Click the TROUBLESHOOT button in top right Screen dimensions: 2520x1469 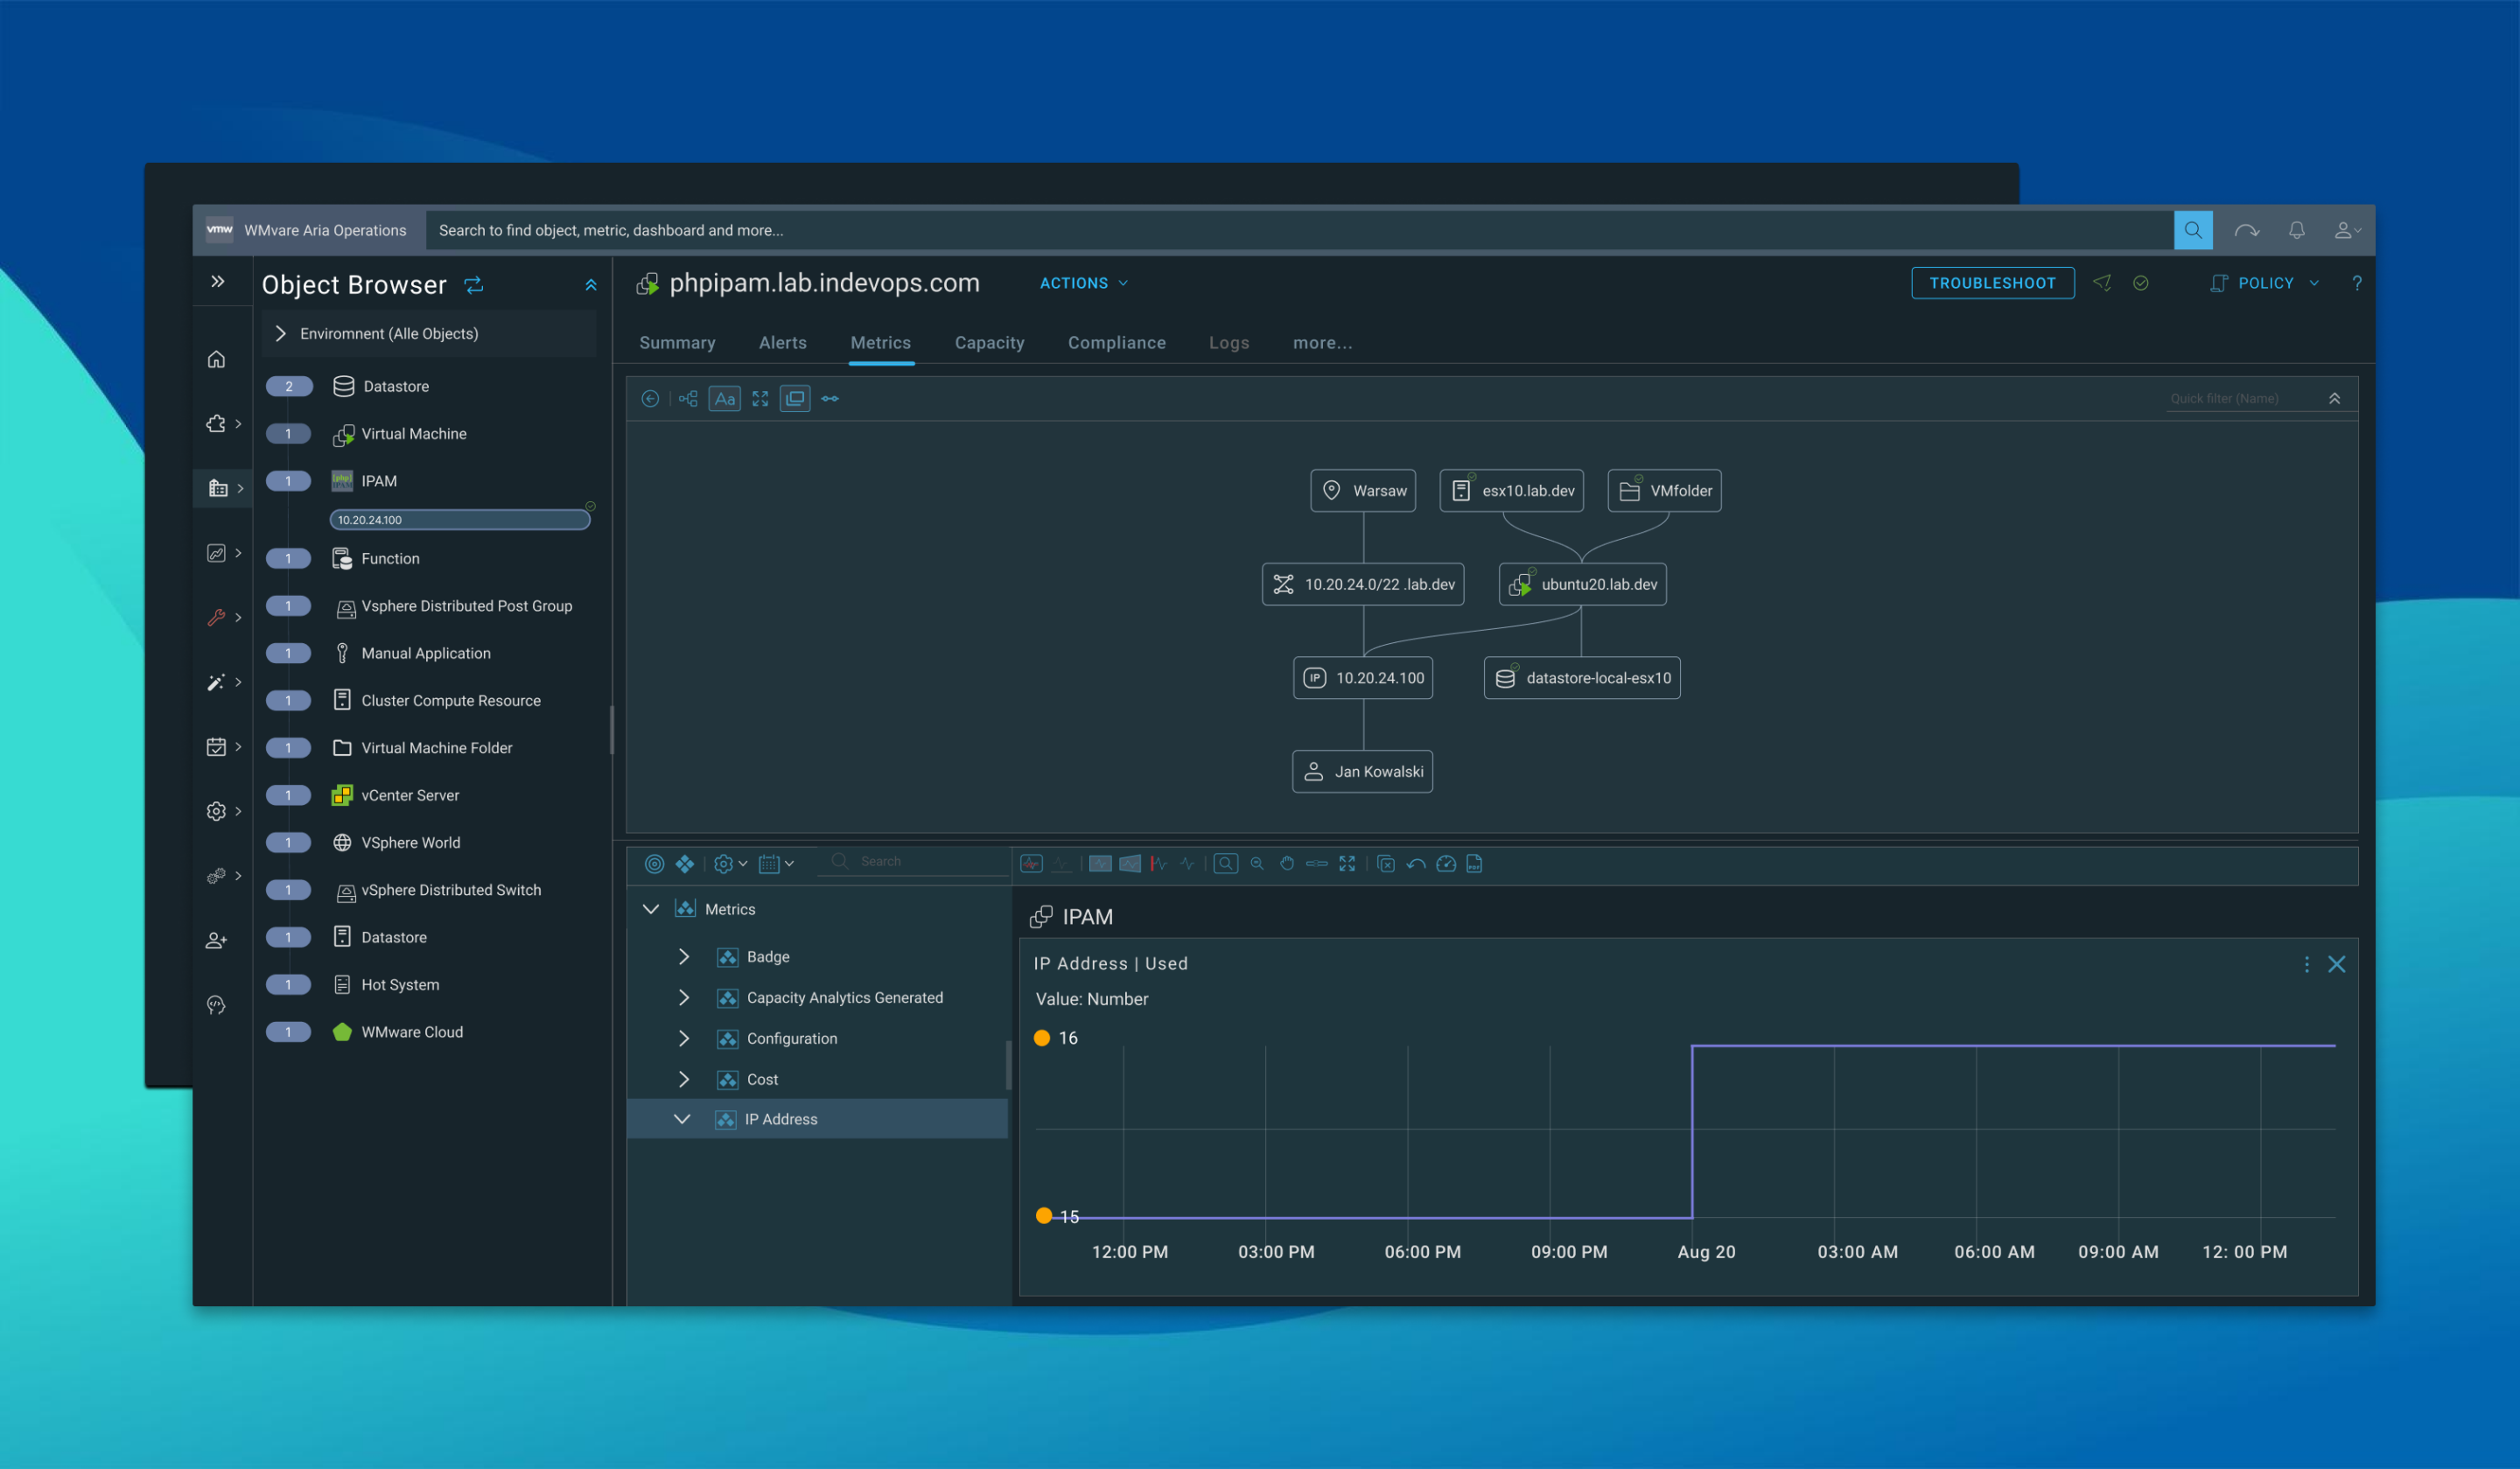tap(1991, 282)
